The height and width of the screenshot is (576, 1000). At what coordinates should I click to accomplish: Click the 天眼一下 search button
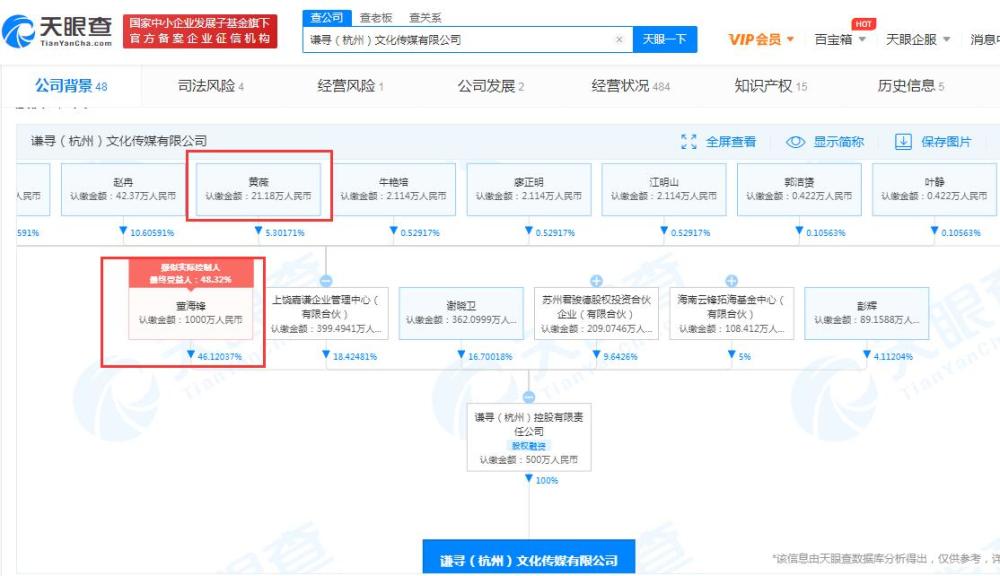pyautogui.click(x=665, y=40)
